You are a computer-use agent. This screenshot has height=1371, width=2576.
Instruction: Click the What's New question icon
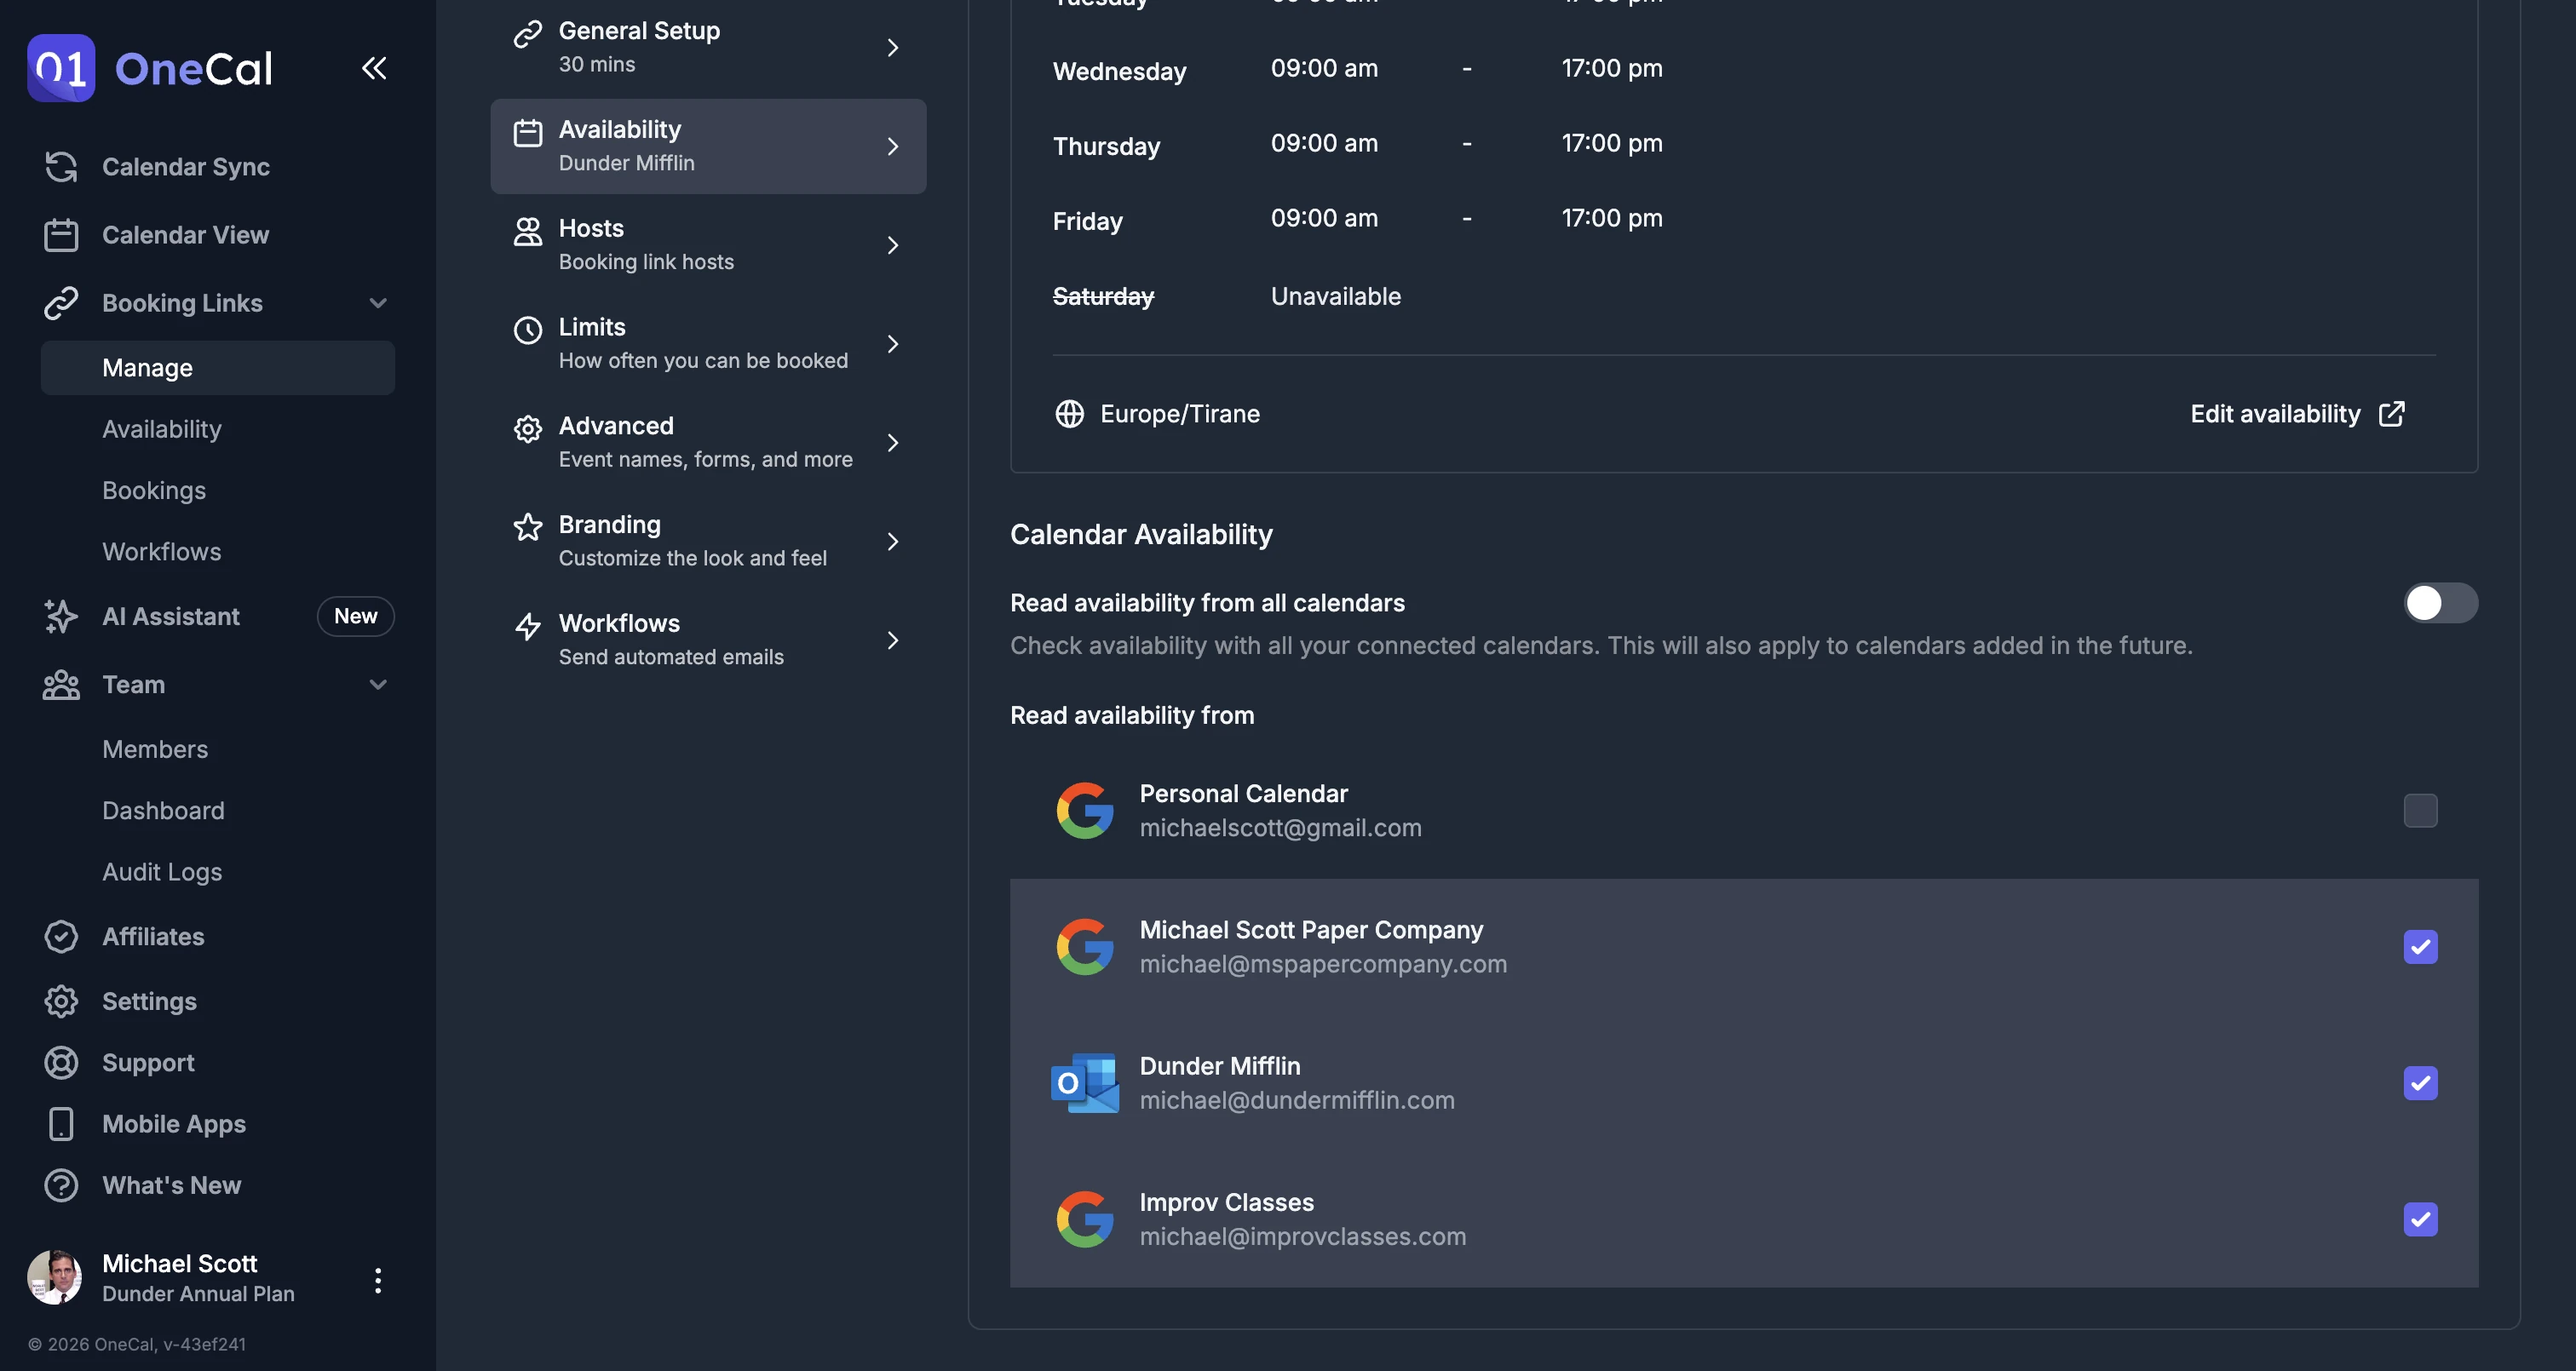pos(61,1186)
